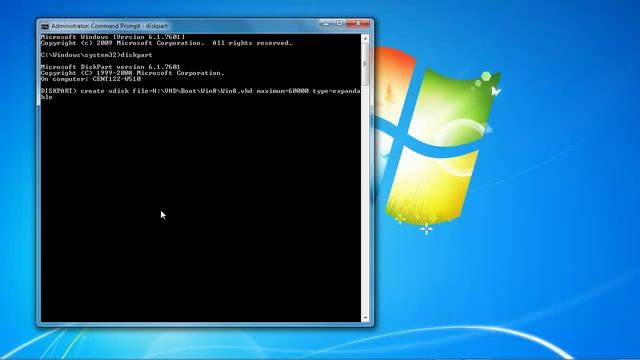Screen dimensions: 640x360
Task: Click the "C:\Windows\system32>diskpart" line
Action: pyautogui.click(x=96, y=55)
